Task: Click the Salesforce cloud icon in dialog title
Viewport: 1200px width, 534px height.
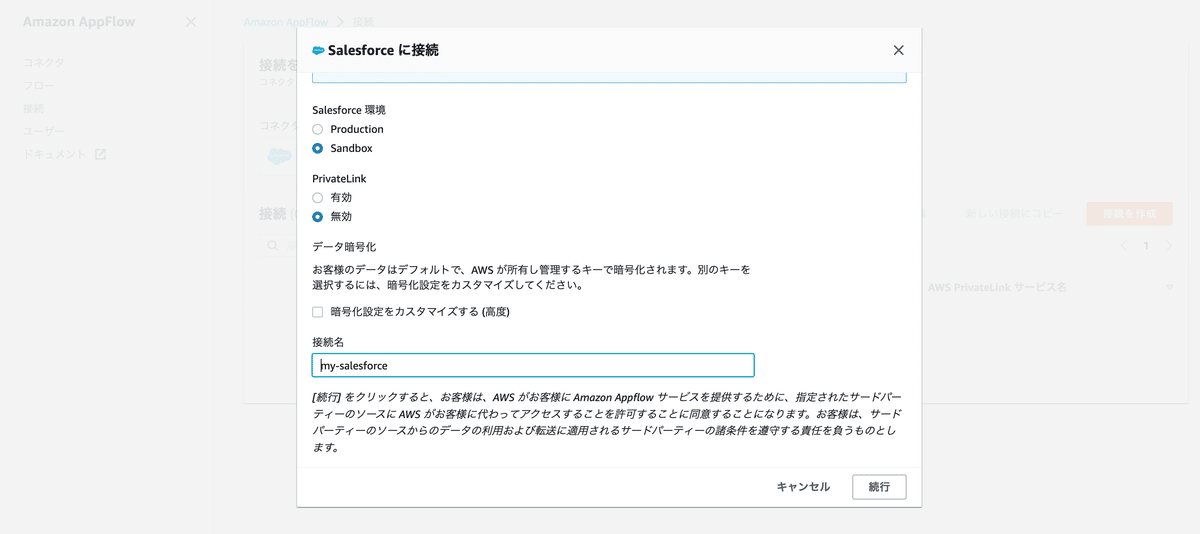Action: (x=318, y=50)
